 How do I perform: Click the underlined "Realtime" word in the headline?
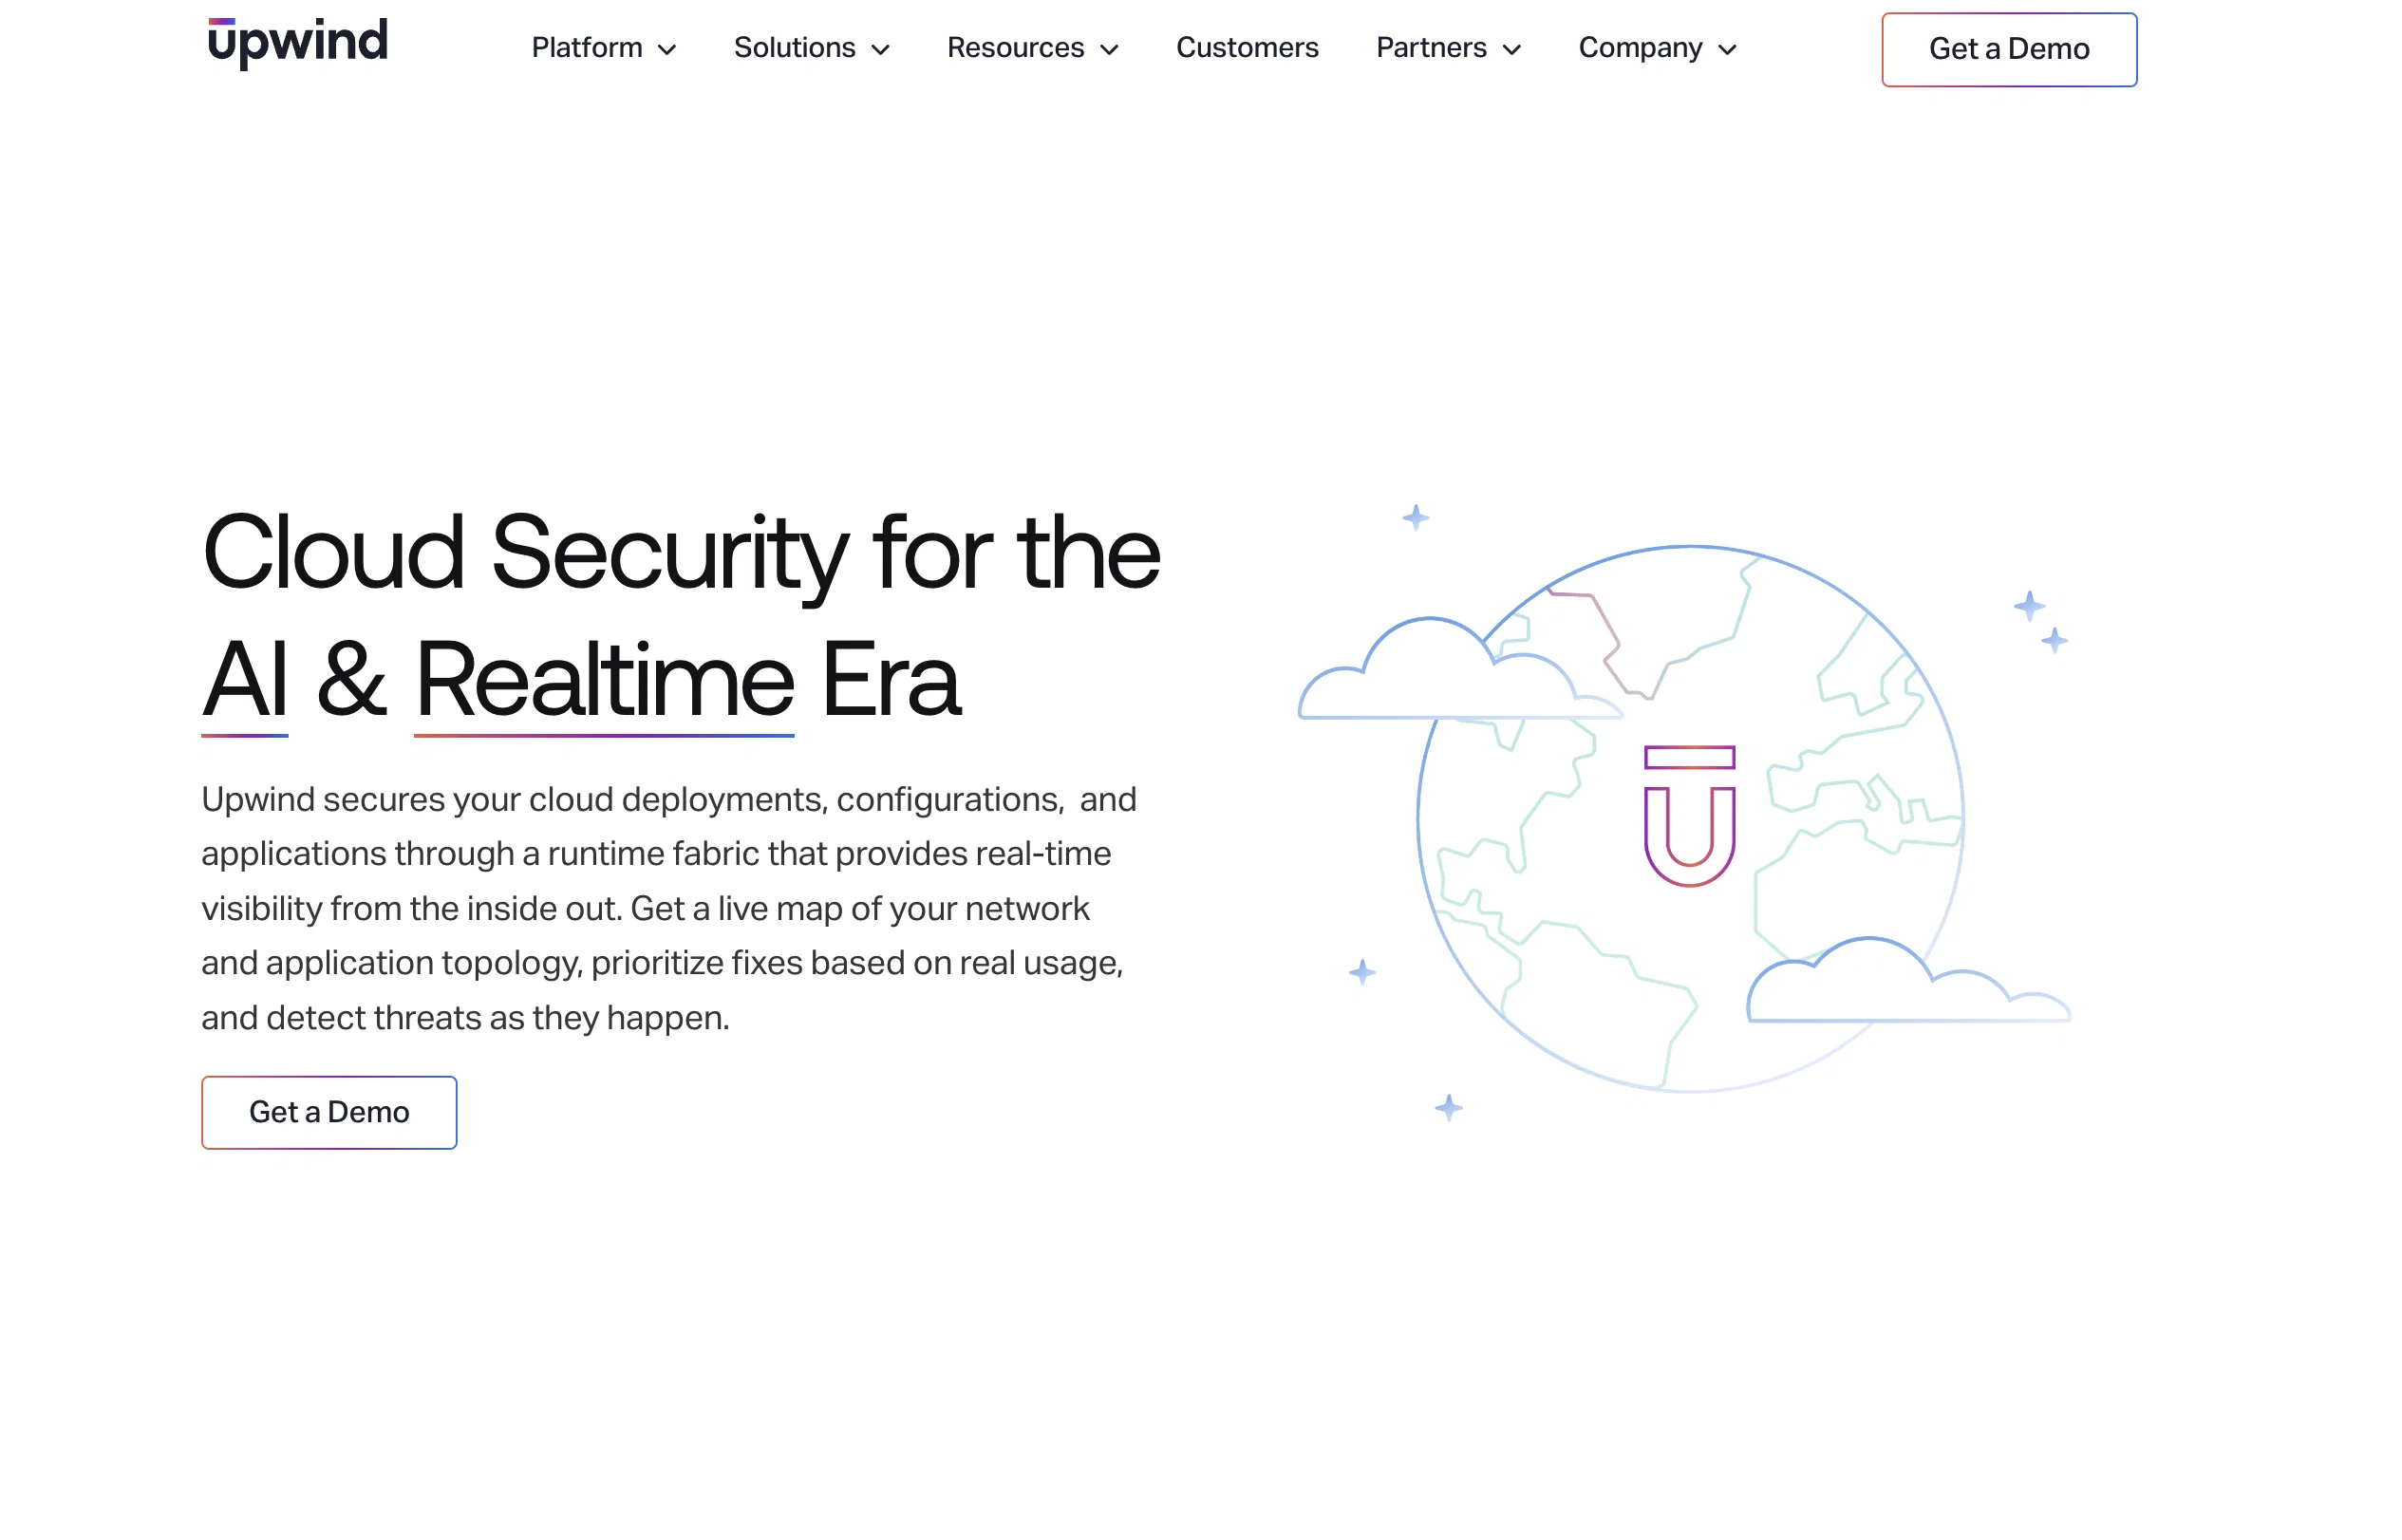click(x=604, y=681)
